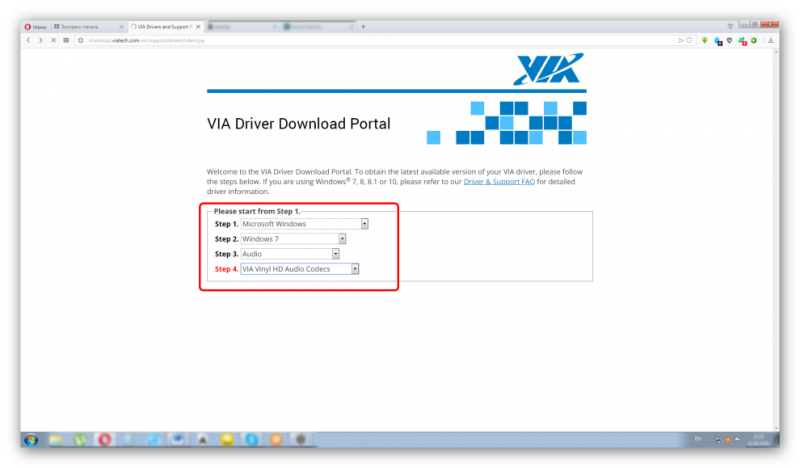Click the green download-arrow extension icon
Viewport: 800px width, 468px height.
[x=705, y=40]
